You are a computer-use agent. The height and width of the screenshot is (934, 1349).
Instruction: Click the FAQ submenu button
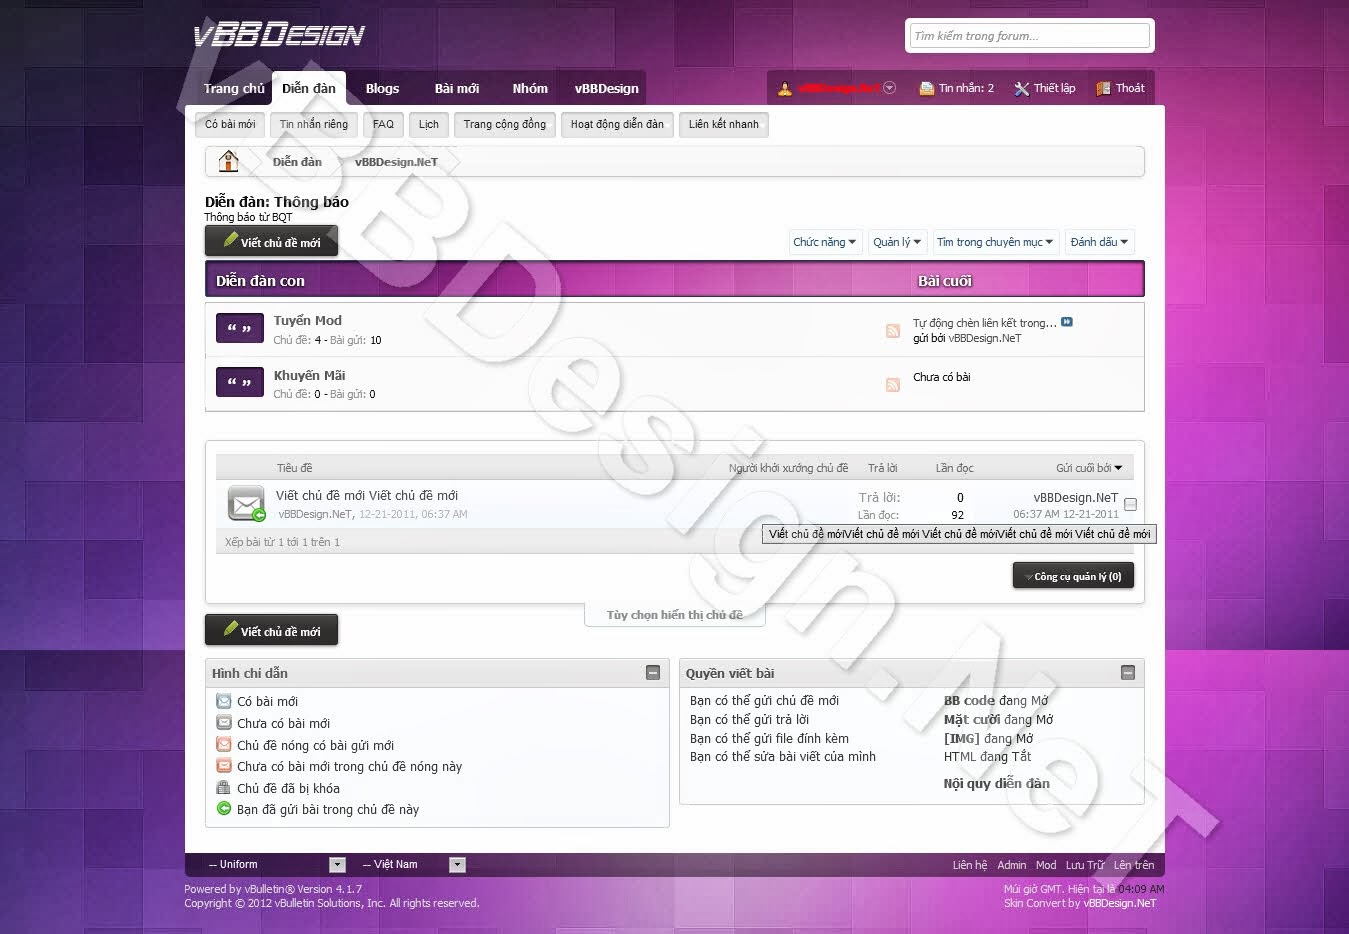383,124
